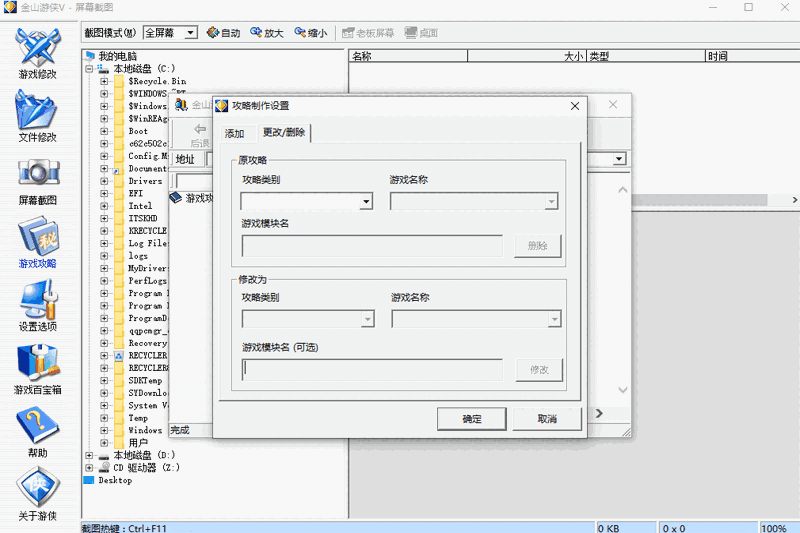Select the Temp folder in tree
Image resolution: width=800 pixels, height=533 pixels.
click(138, 418)
